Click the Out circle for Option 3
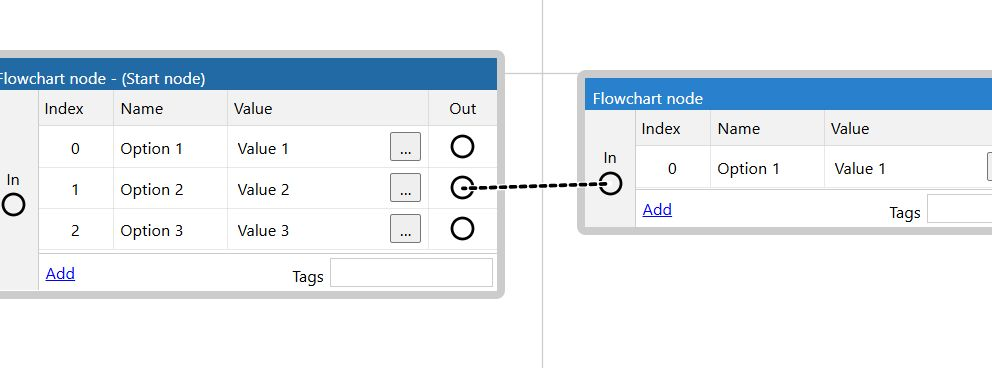The image size is (992, 368). (462, 229)
